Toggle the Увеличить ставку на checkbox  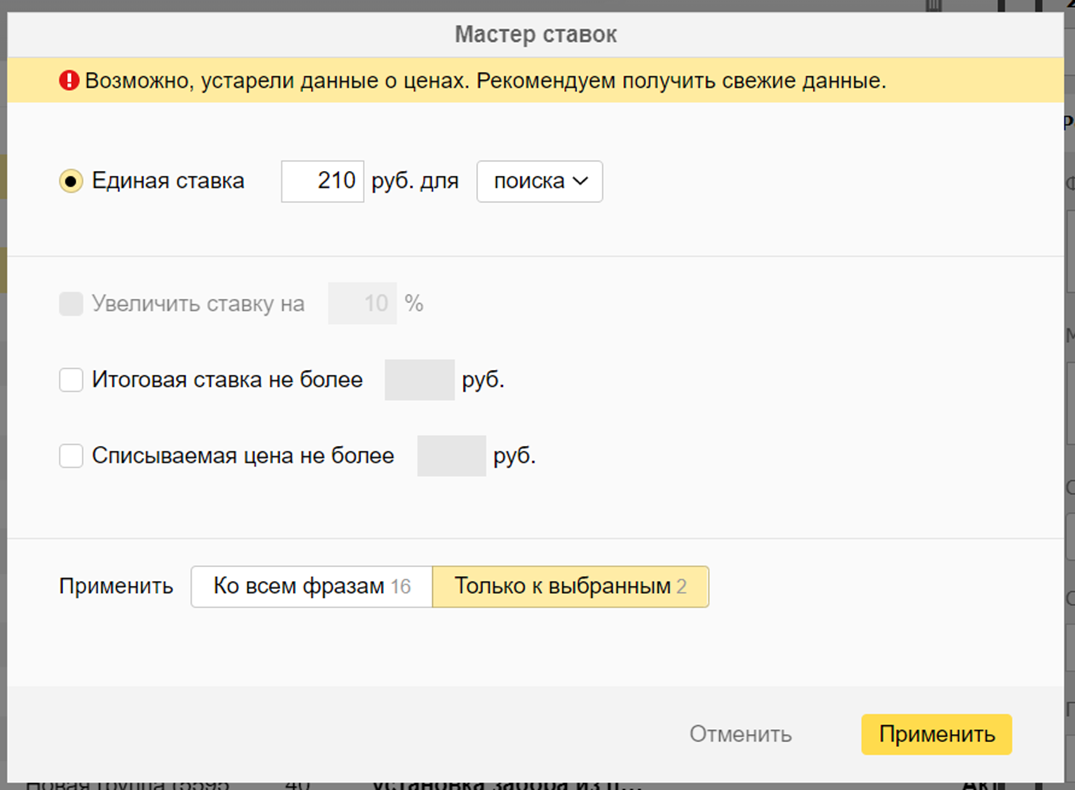point(71,304)
